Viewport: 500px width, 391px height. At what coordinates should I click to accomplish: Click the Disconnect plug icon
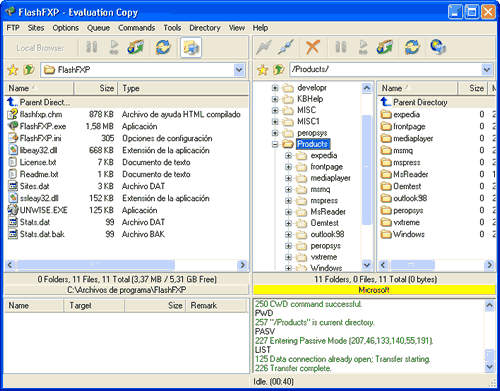tap(286, 47)
